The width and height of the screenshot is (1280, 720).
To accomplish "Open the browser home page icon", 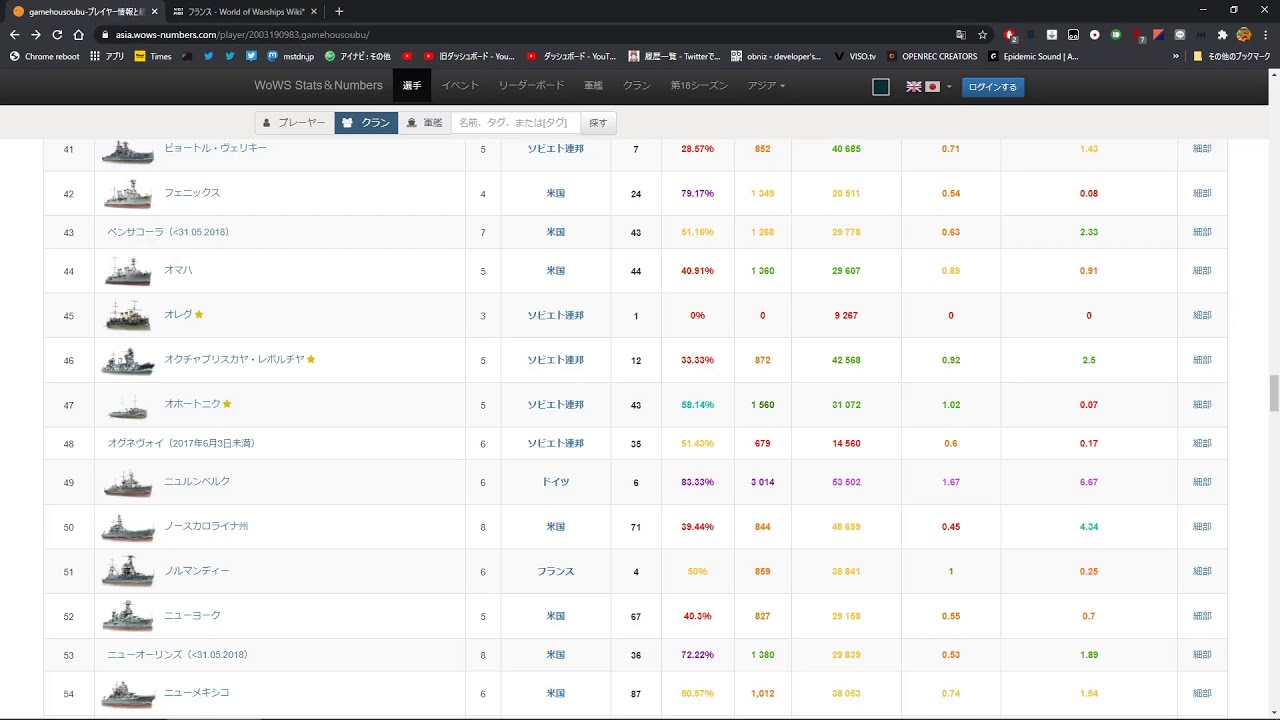I will [79, 34].
